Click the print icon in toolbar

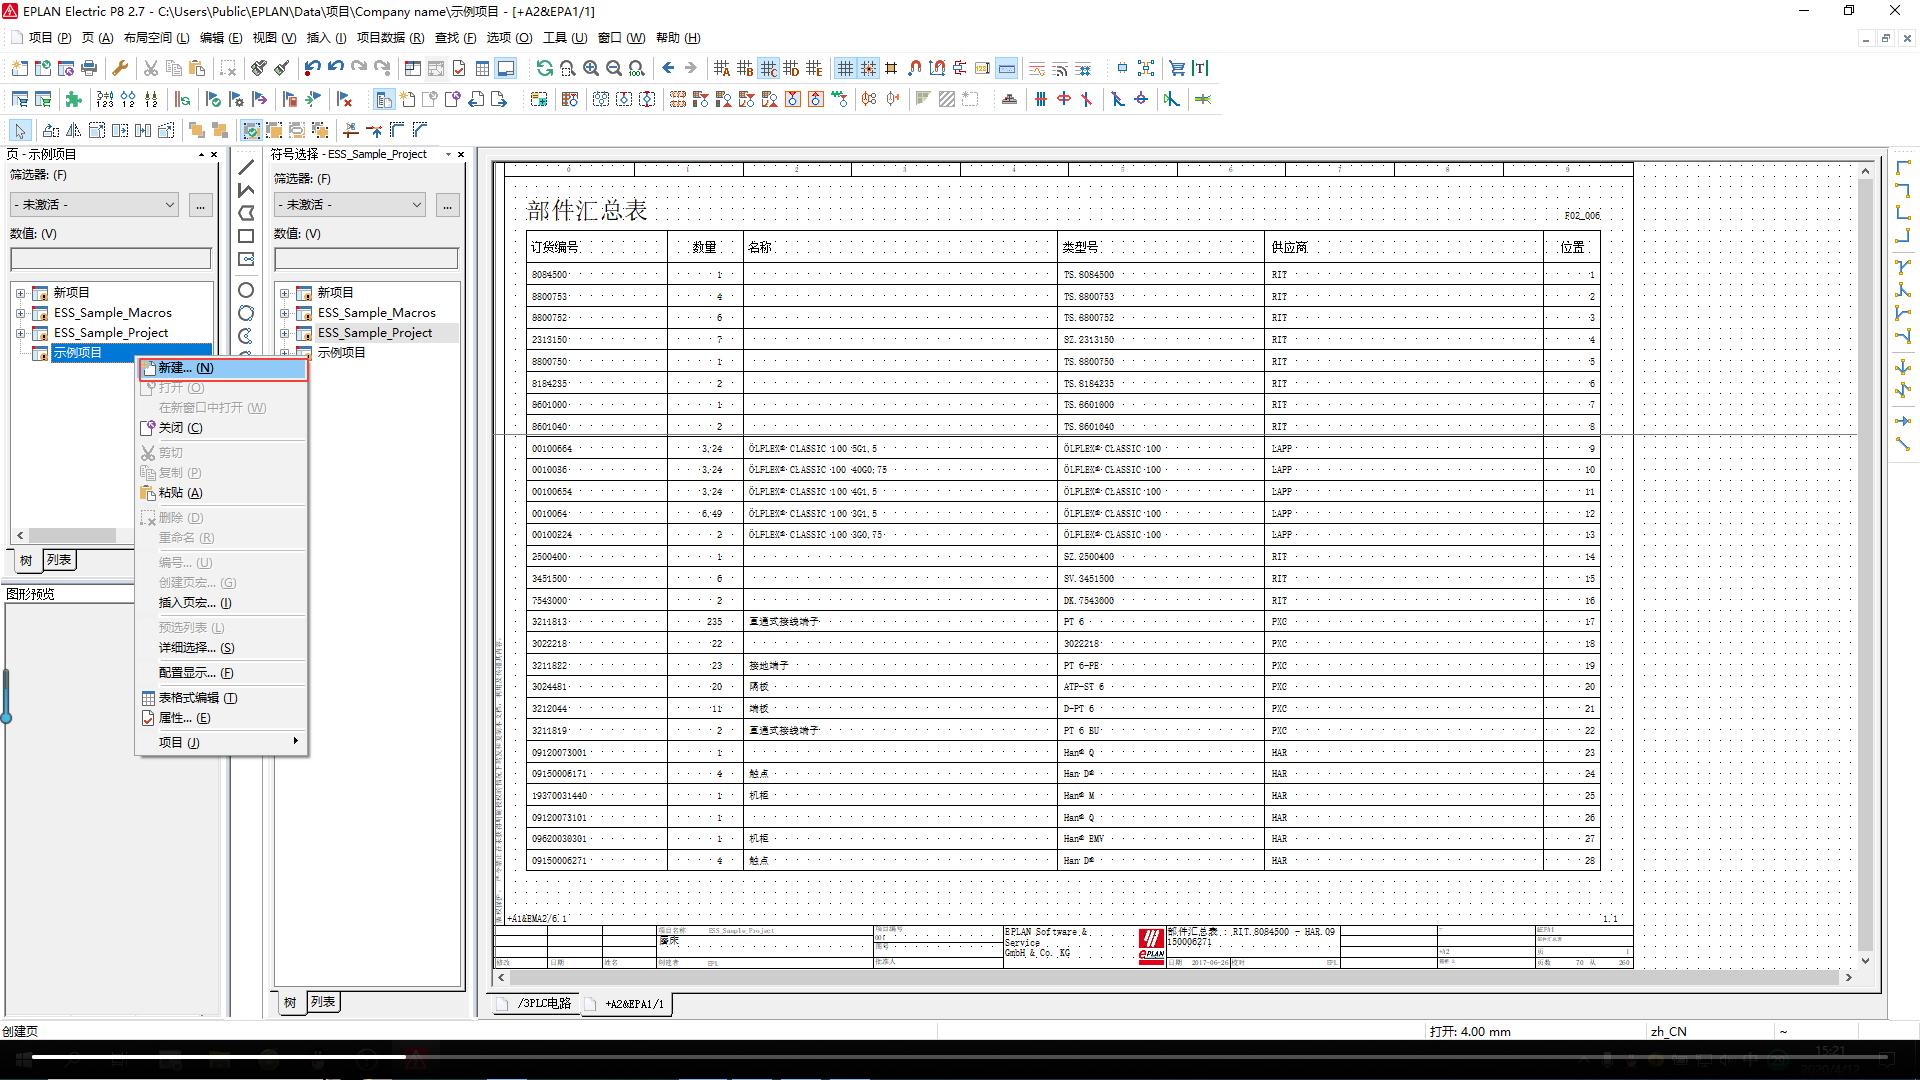coord(89,68)
